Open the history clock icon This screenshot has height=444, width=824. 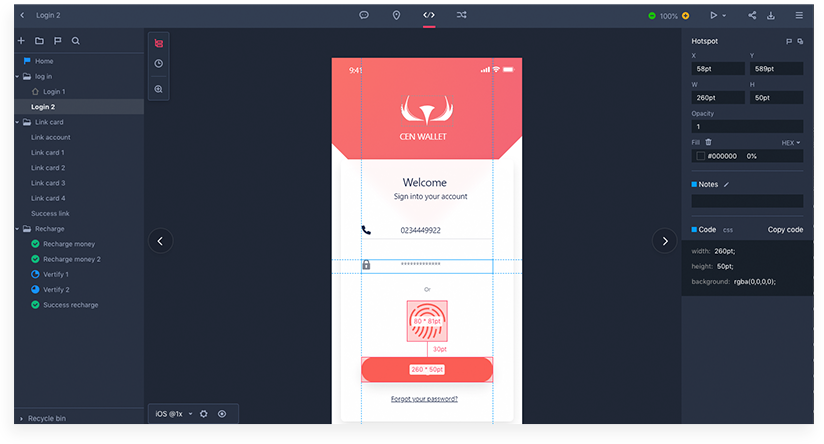159,64
